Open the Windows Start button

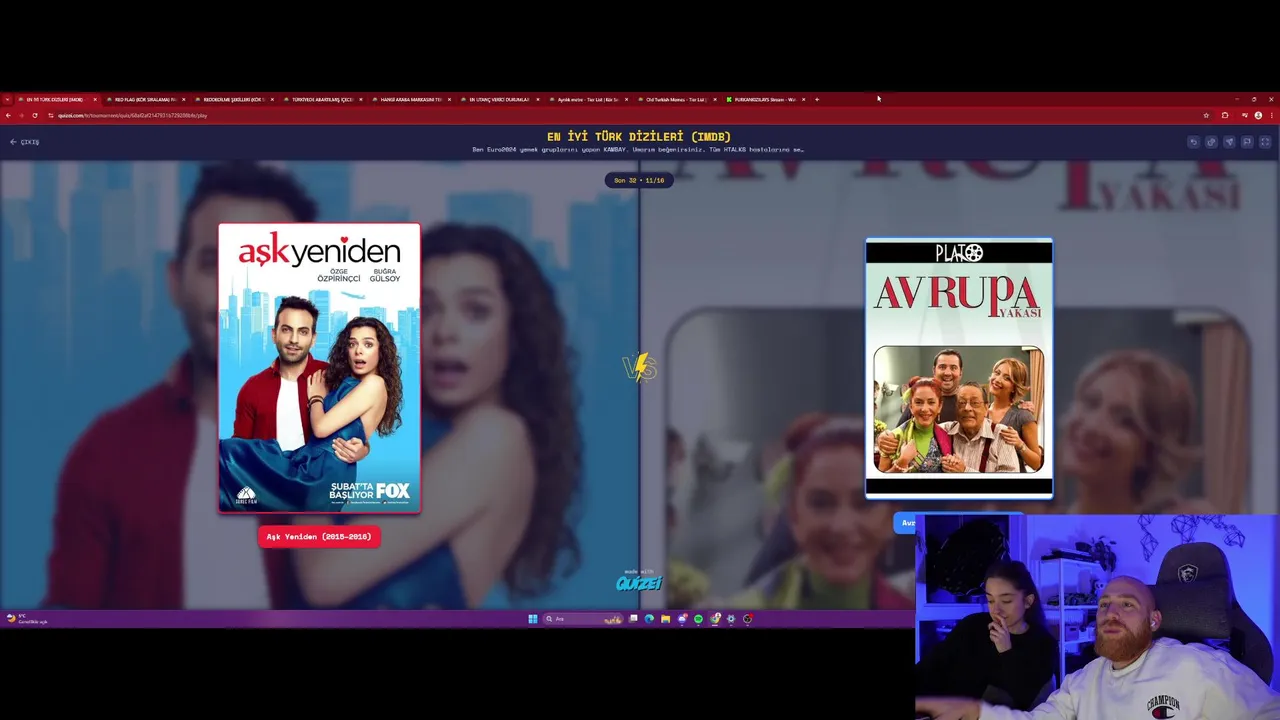point(533,619)
